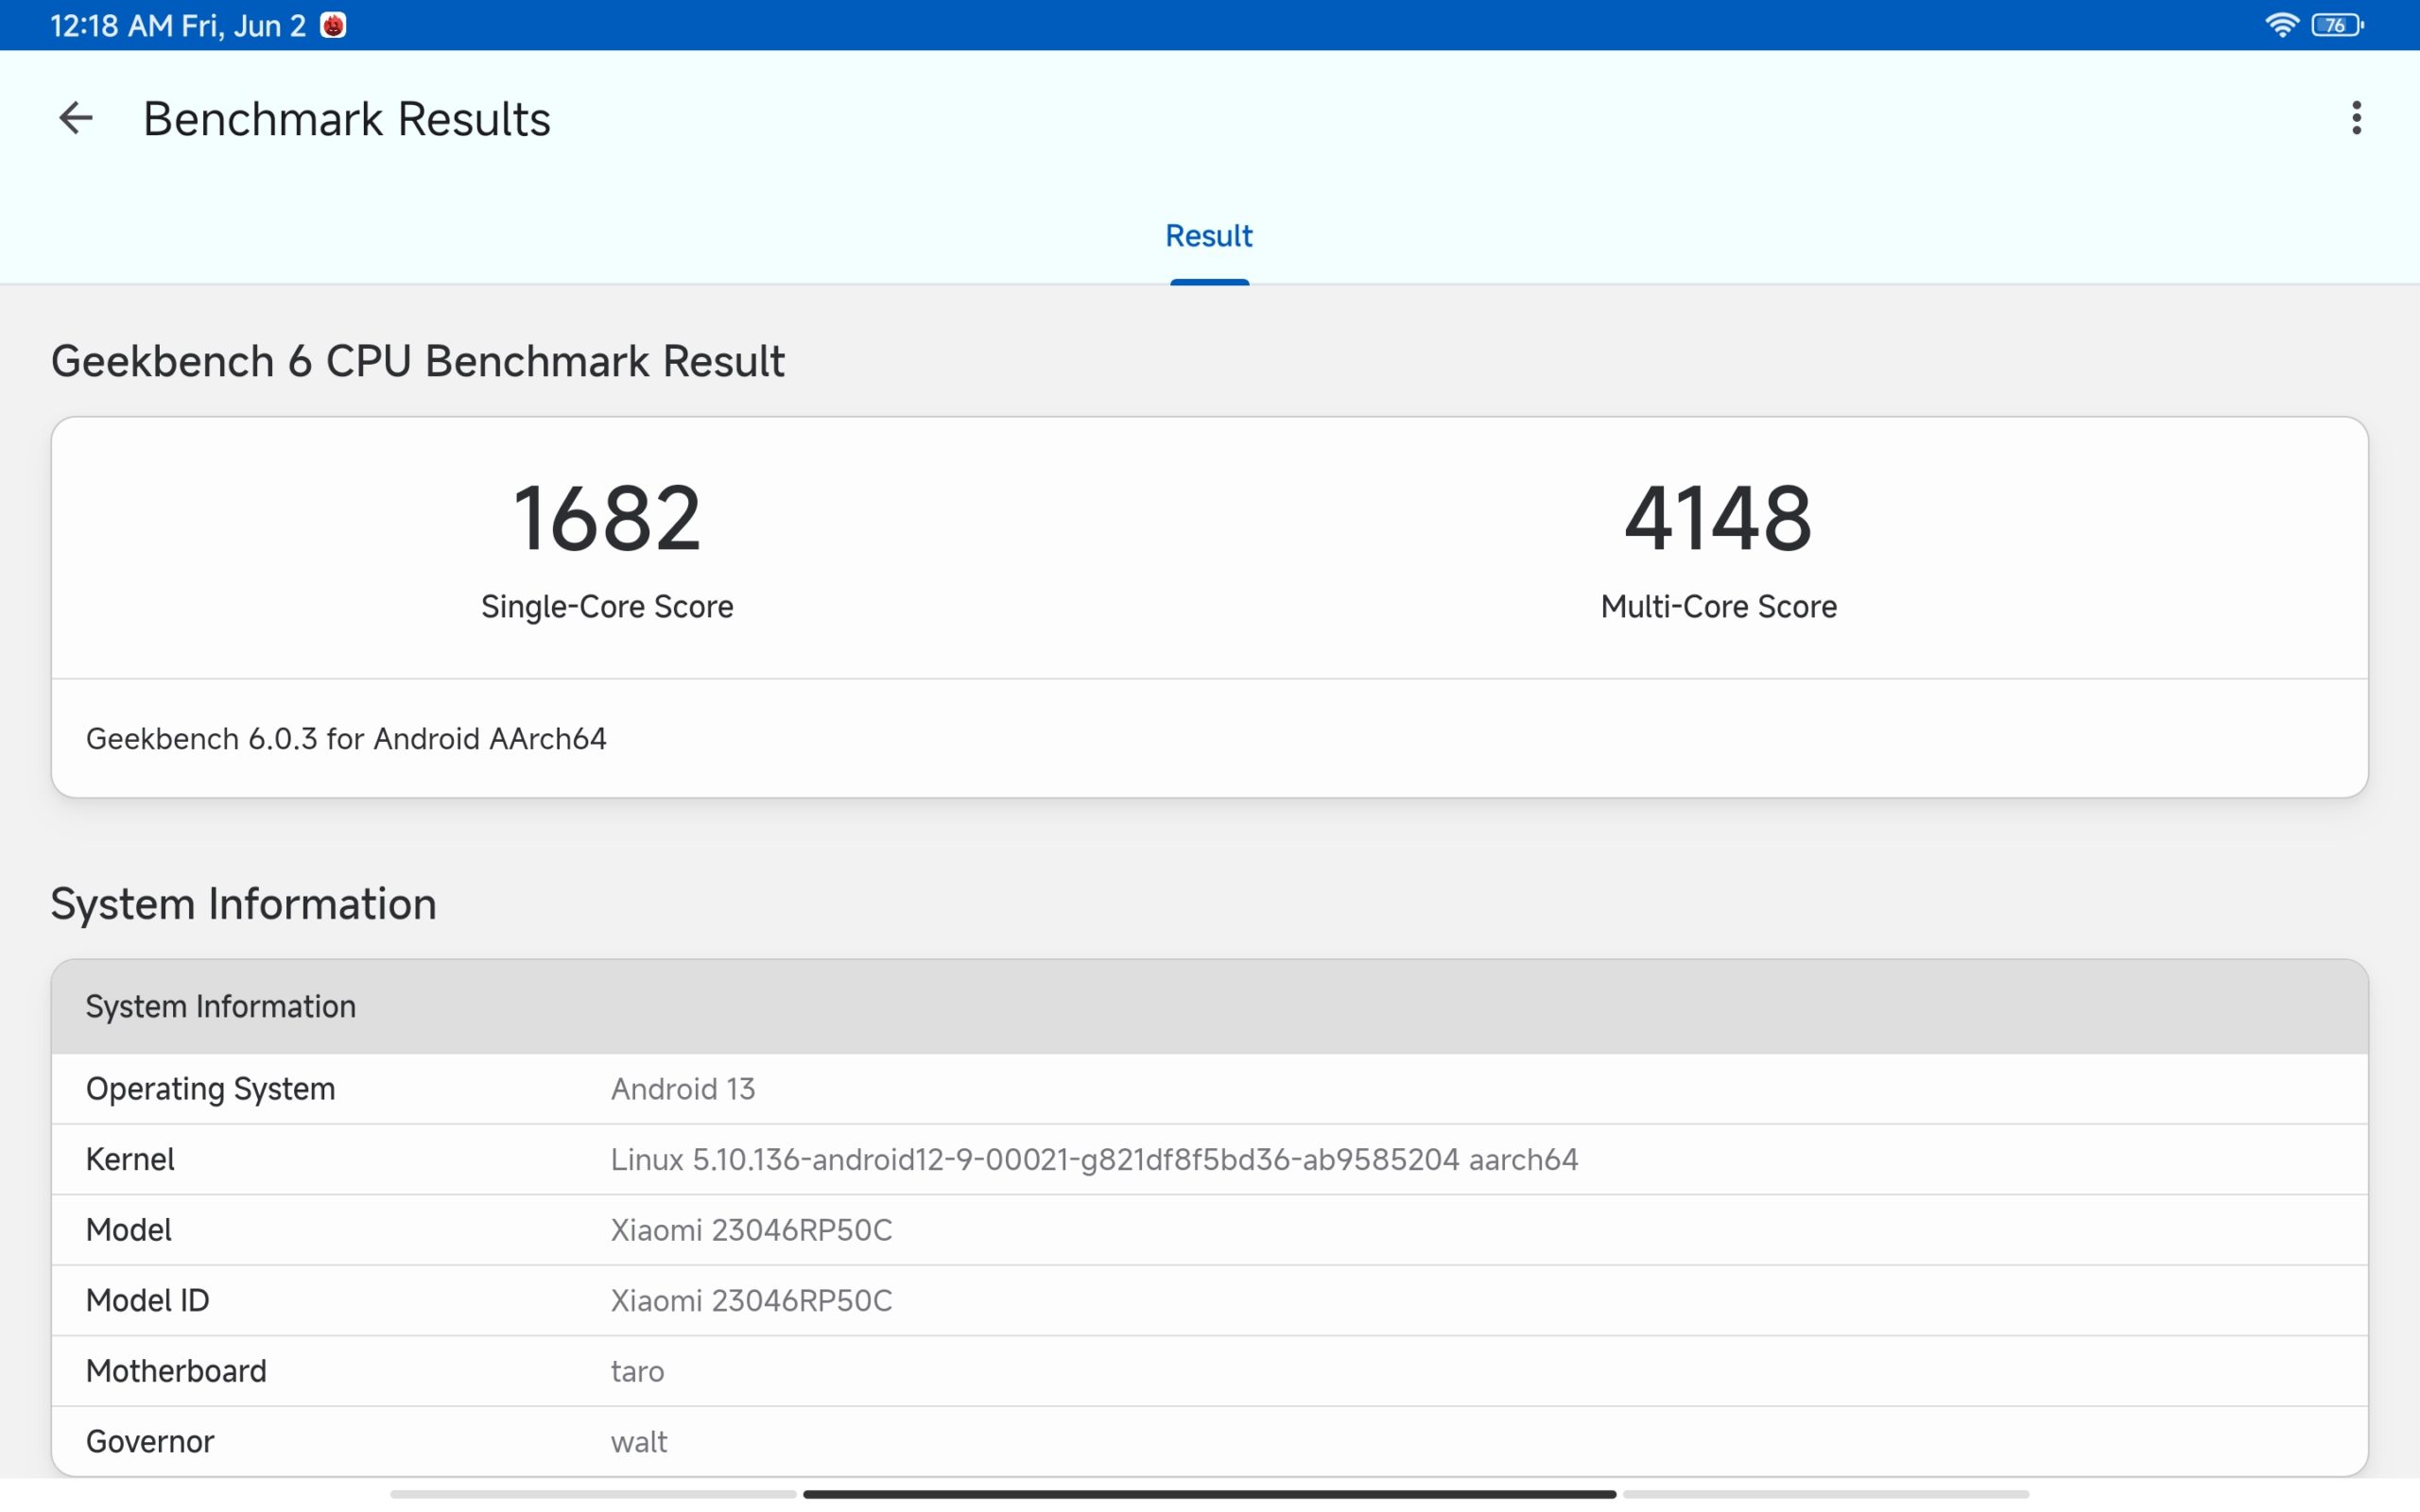Screen dimensions: 2420x1512
Task: Tap the Android 13 value
Action: [683, 1089]
